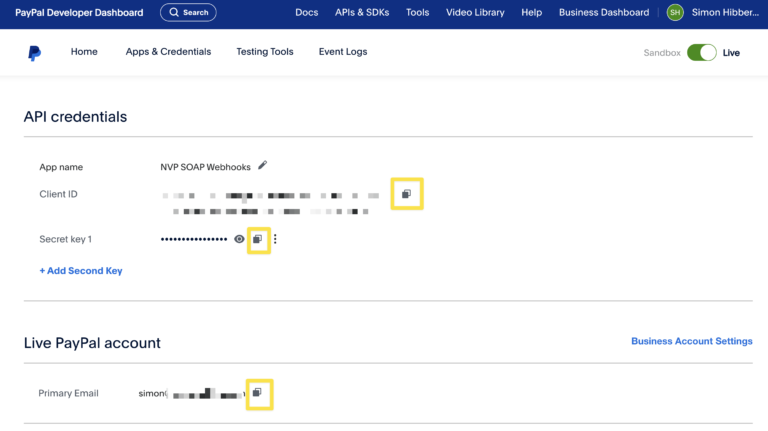Copy the Client ID value
This screenshot has height=431, width=768.
(x=406, y=193)
